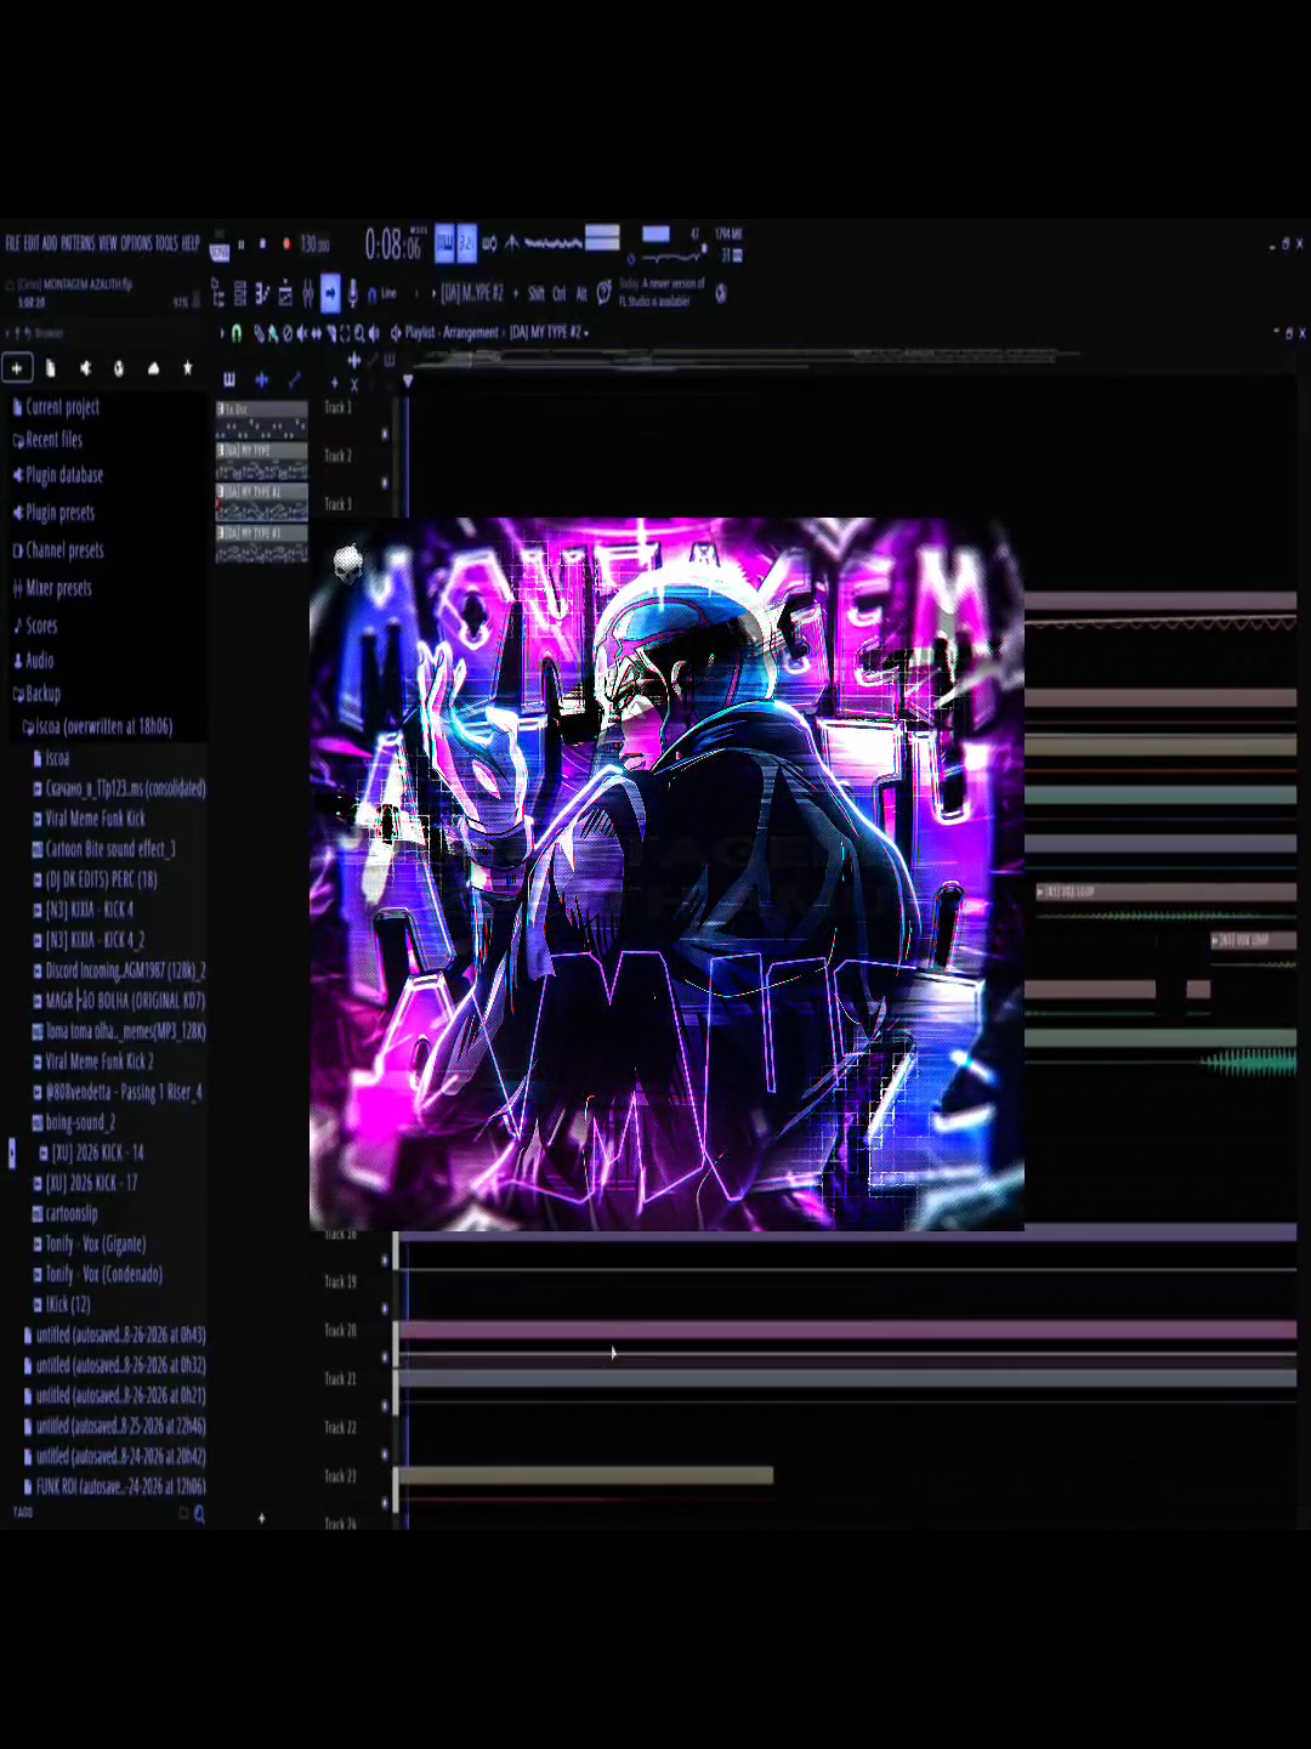1311x1749 pixels.
Task: Open the OPTIONS menu
Action: click(x=137, y=244)
